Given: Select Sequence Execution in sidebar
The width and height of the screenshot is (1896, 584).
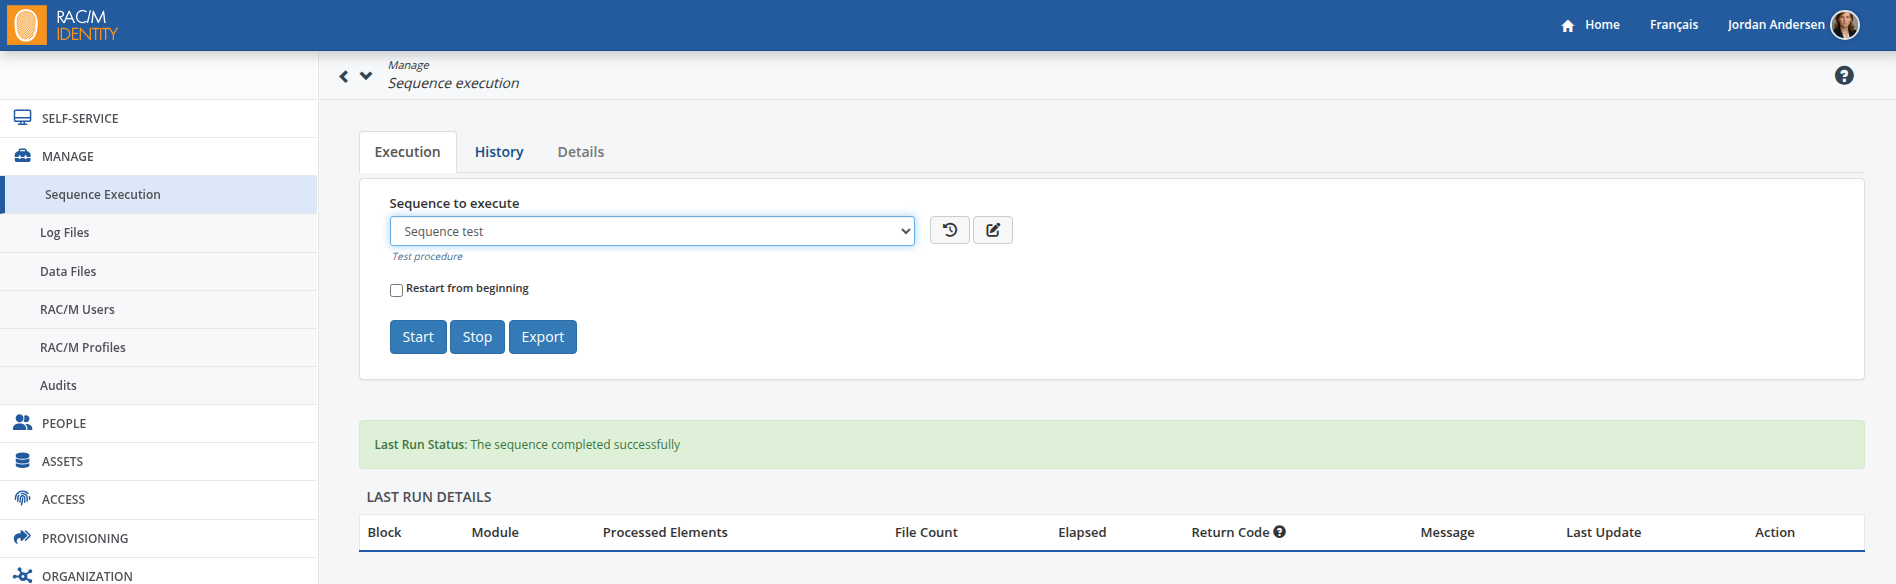Looking at the screenshot, I should pos(159,194).
